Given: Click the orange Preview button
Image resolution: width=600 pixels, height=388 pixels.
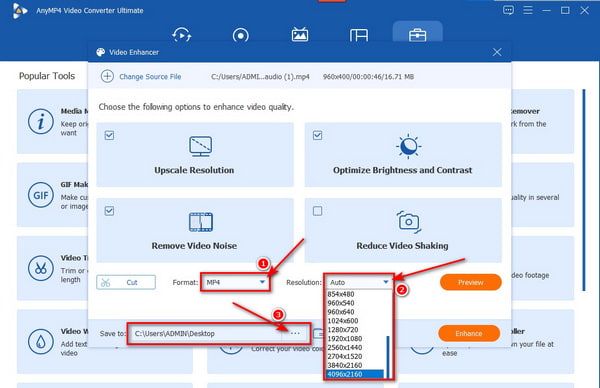Looking at the screenshot, I should pyautogui.click(x=471, y=282).
